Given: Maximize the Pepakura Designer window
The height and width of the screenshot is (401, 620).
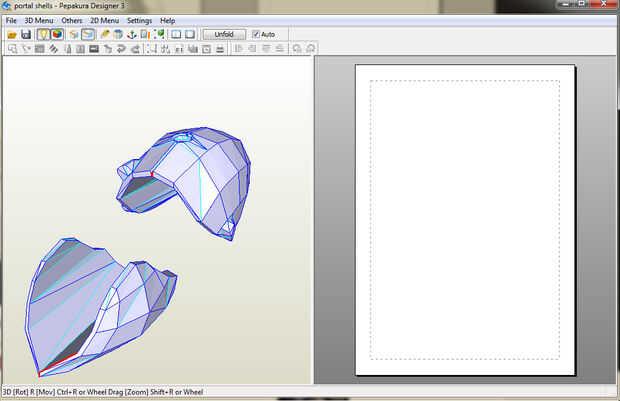Looking at the screenshot, I should point(582,4).
